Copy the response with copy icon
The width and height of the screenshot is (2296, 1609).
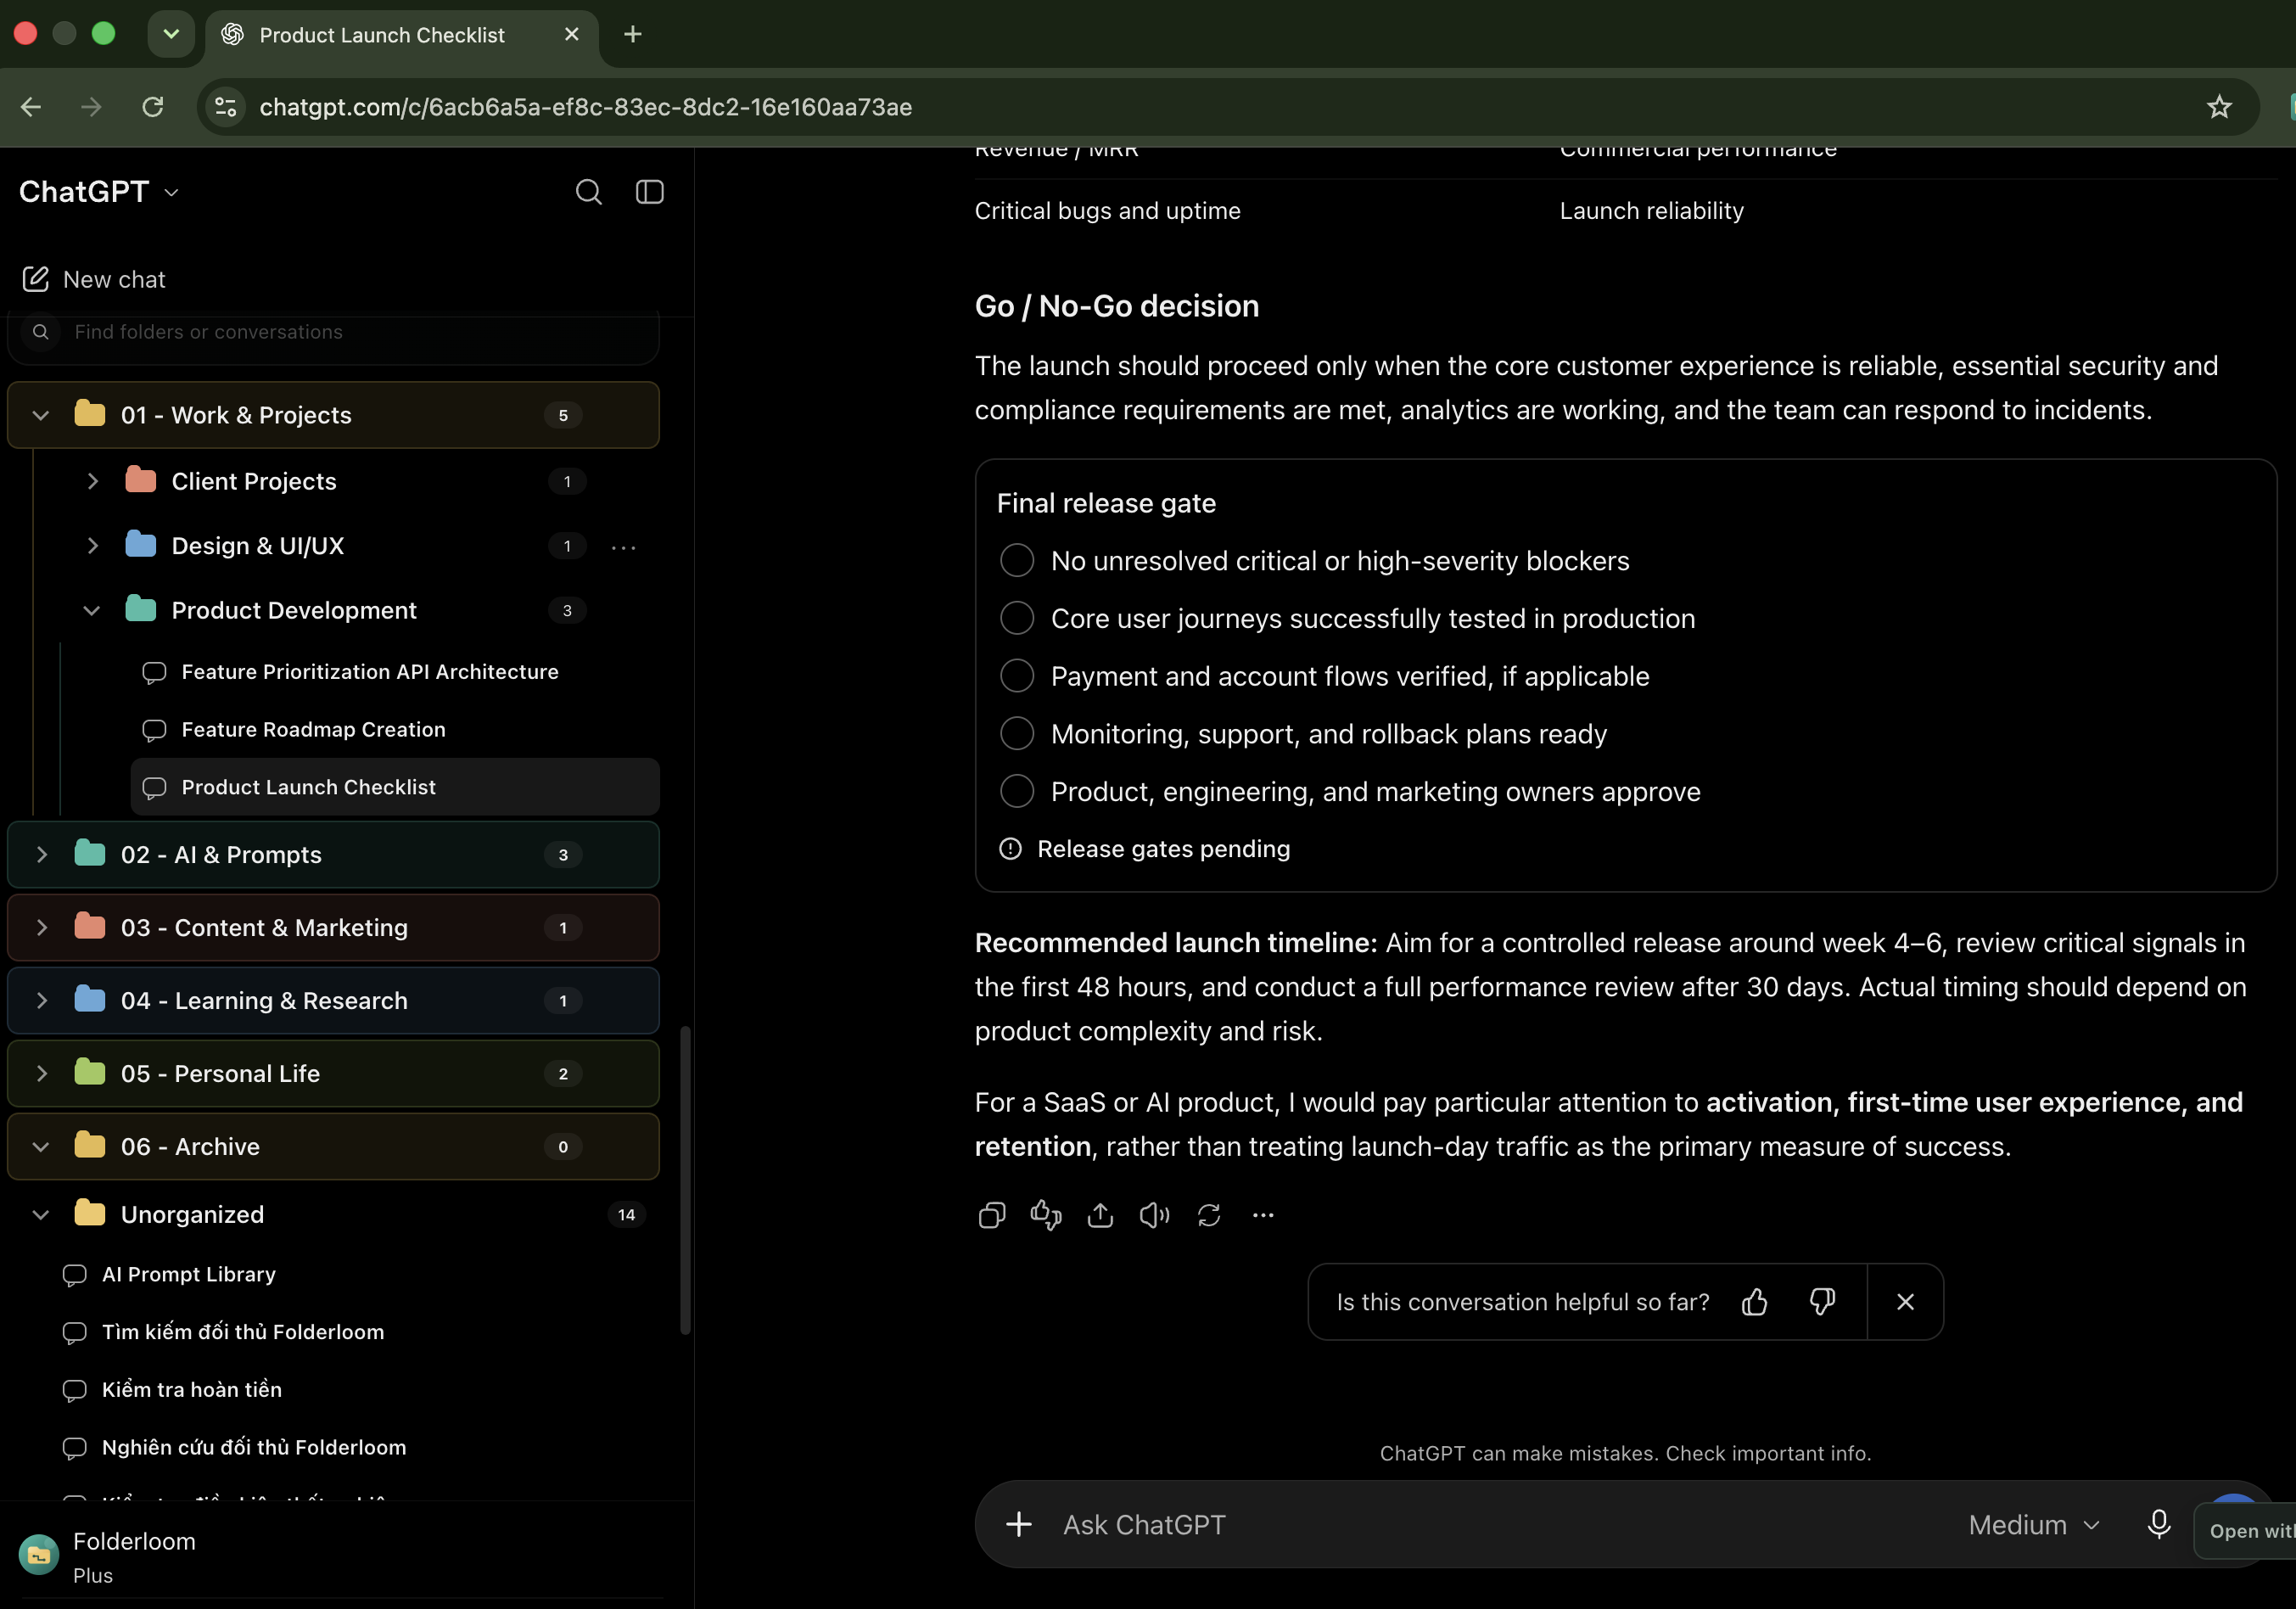coord(991,1215)
